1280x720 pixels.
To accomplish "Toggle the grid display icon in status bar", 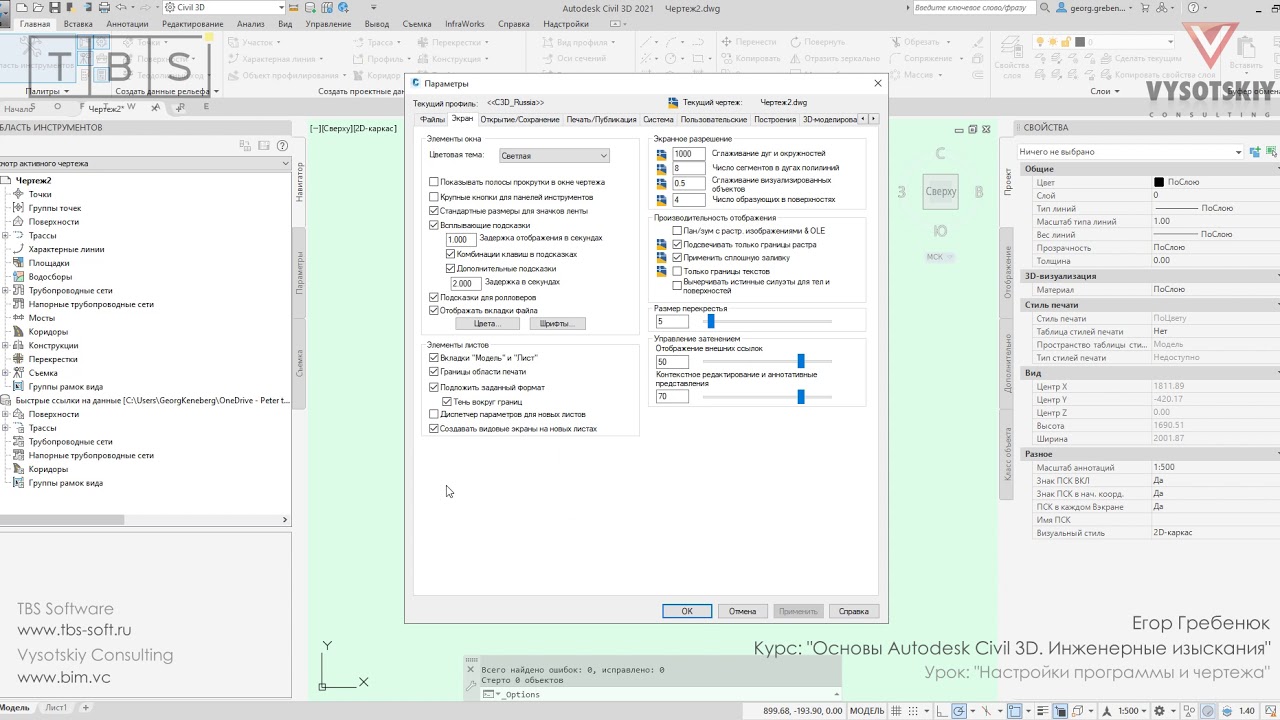I will 896,711.
